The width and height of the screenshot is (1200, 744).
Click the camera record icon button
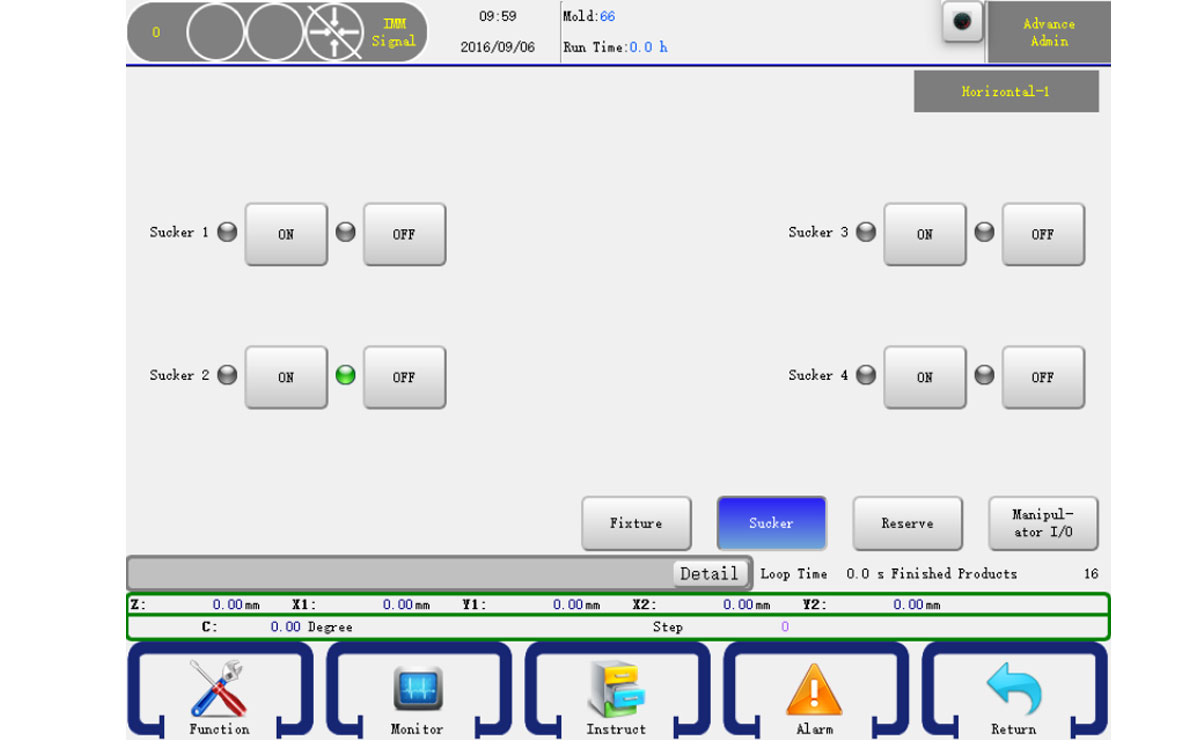[x=962, y=23]
